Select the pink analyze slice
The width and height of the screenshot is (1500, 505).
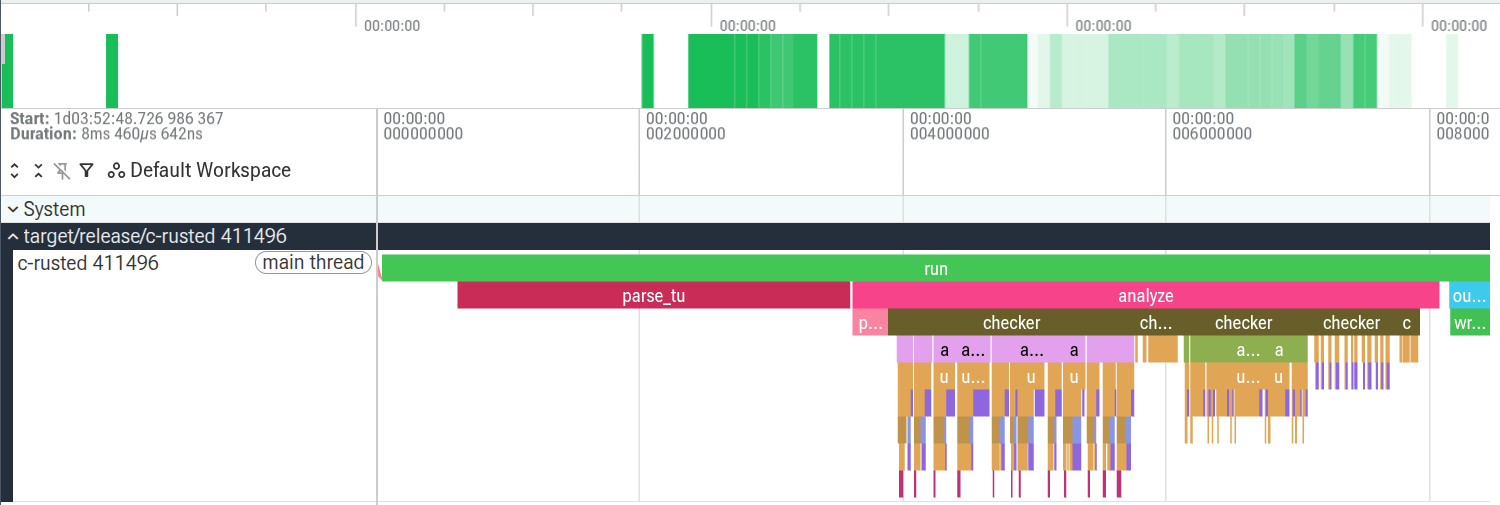1145,296
